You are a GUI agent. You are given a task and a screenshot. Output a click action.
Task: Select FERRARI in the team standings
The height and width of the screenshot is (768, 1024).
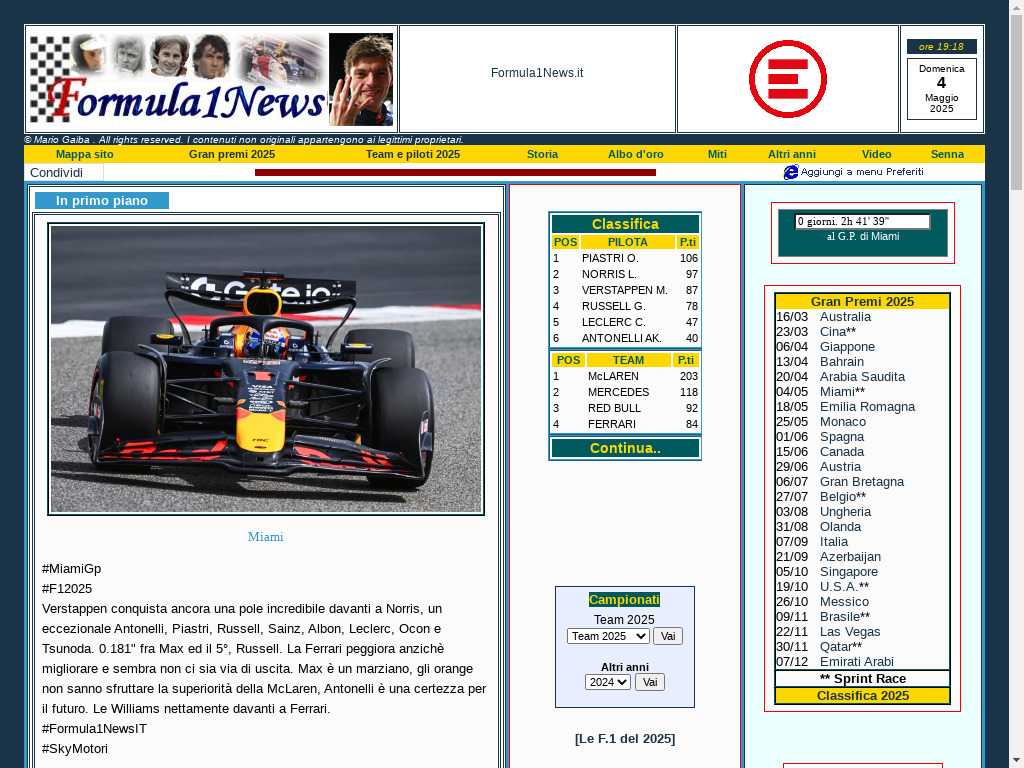click(611, 424)
